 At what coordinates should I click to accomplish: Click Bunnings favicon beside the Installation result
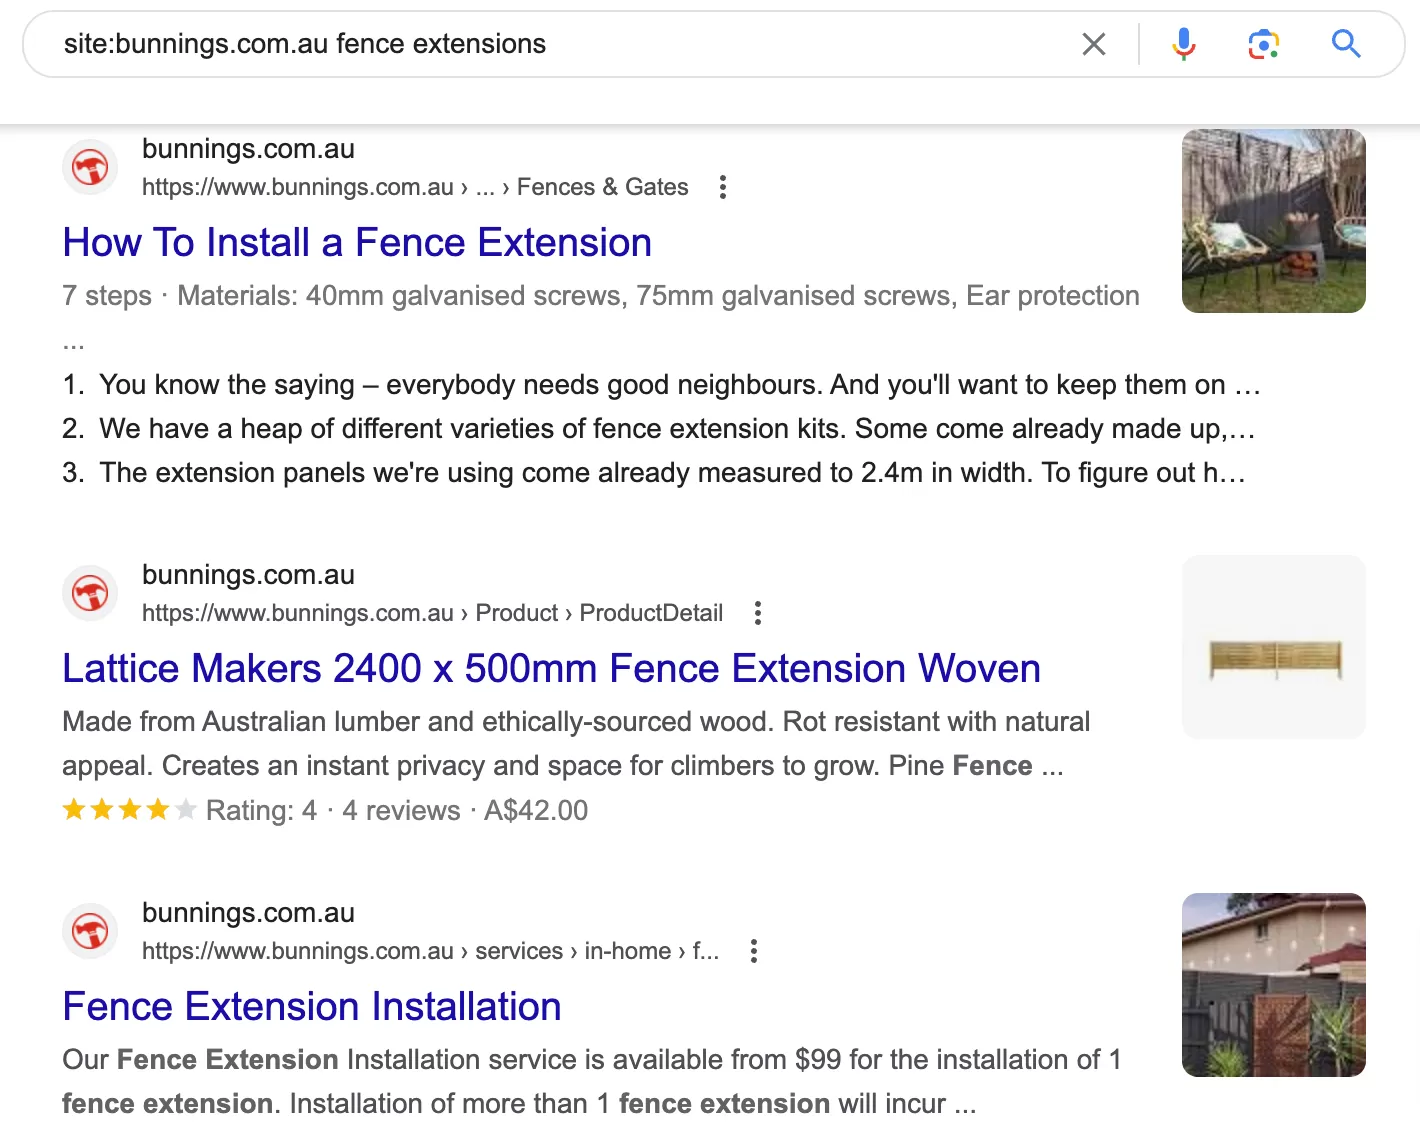point(91,931)
